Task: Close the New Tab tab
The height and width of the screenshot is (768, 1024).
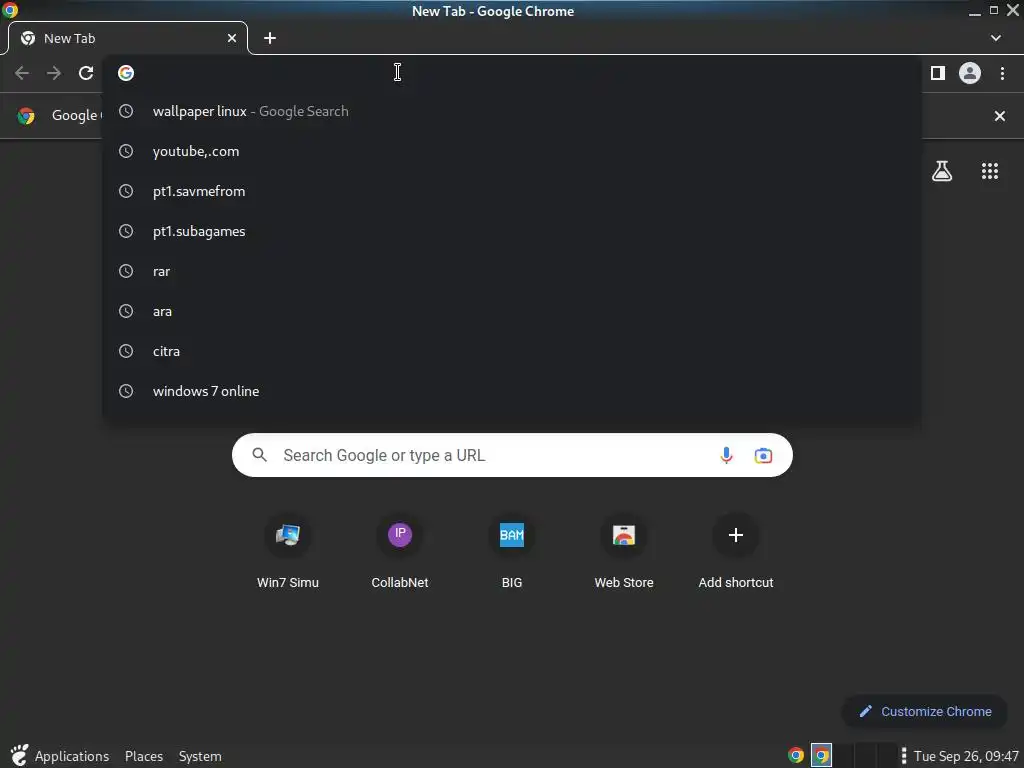Action: (x=232, y=39)
